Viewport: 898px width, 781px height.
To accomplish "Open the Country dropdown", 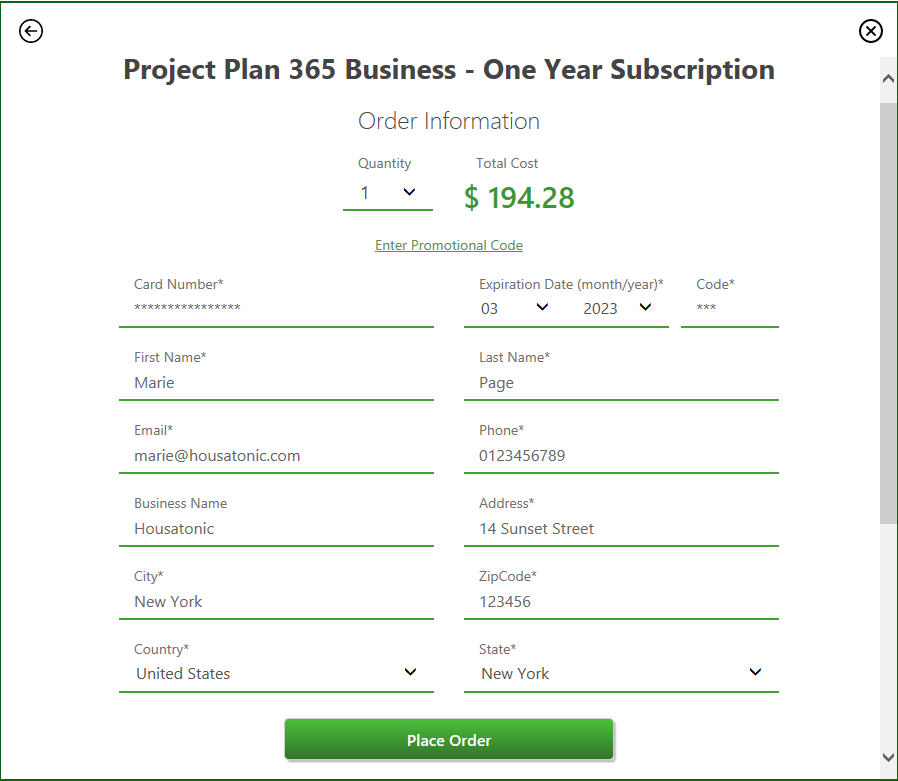I will 276,673.
